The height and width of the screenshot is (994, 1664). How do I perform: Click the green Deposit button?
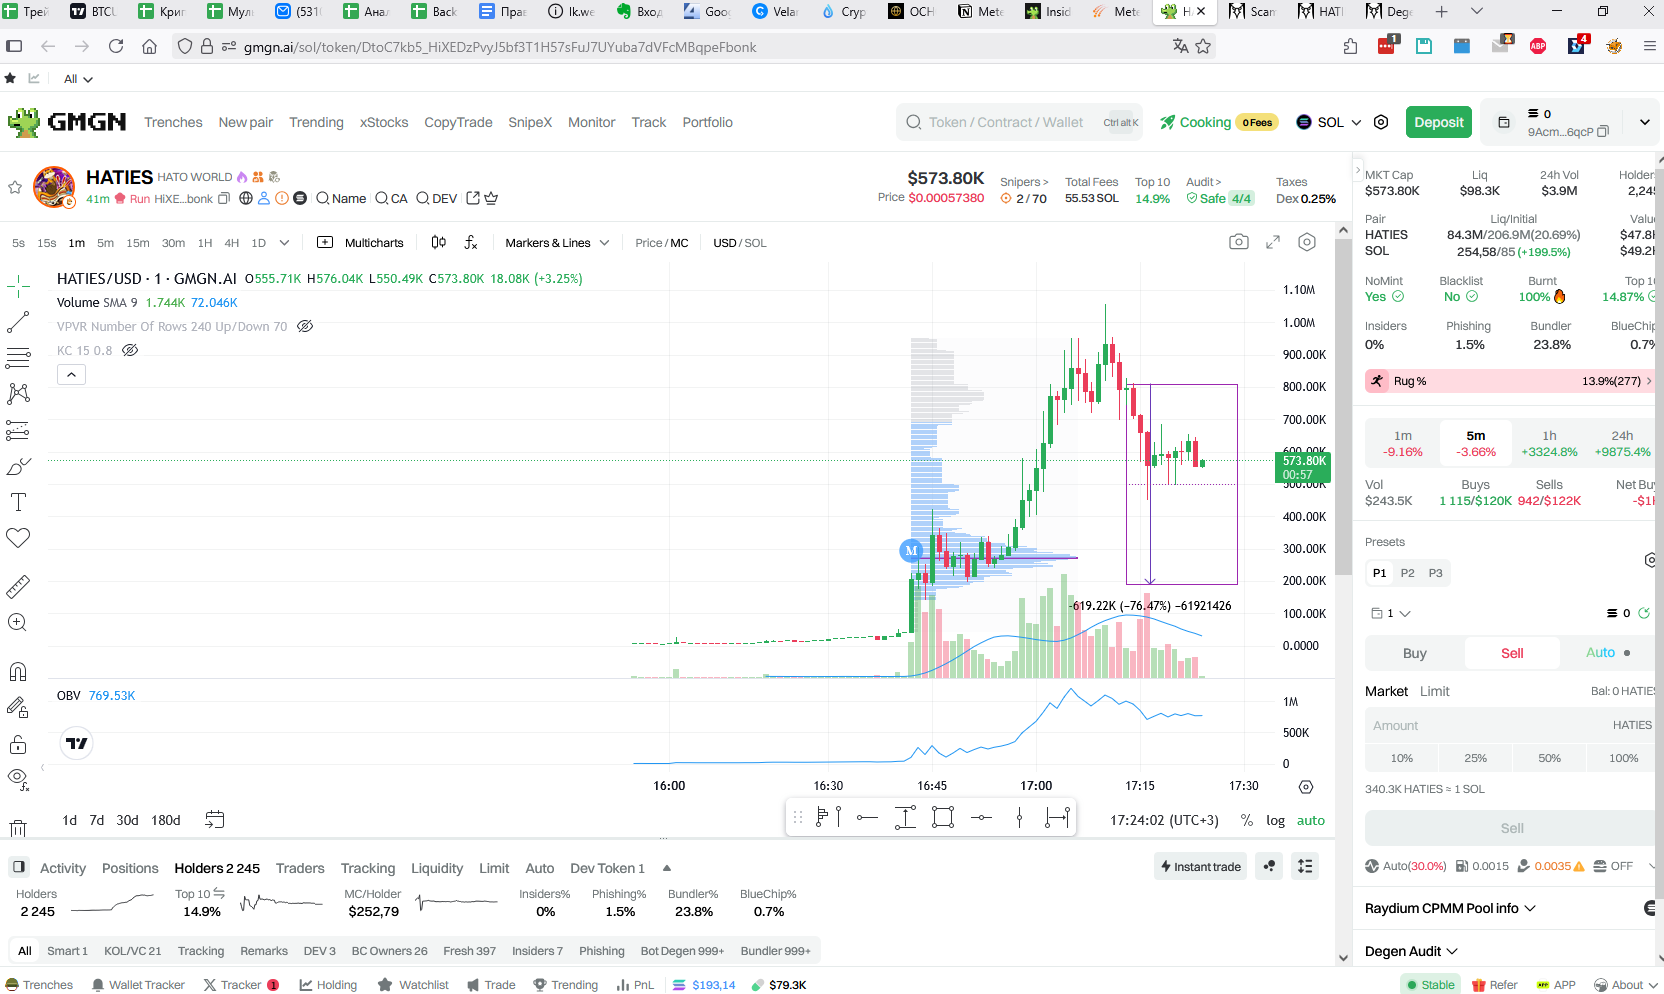click(x=1439, y=122)
